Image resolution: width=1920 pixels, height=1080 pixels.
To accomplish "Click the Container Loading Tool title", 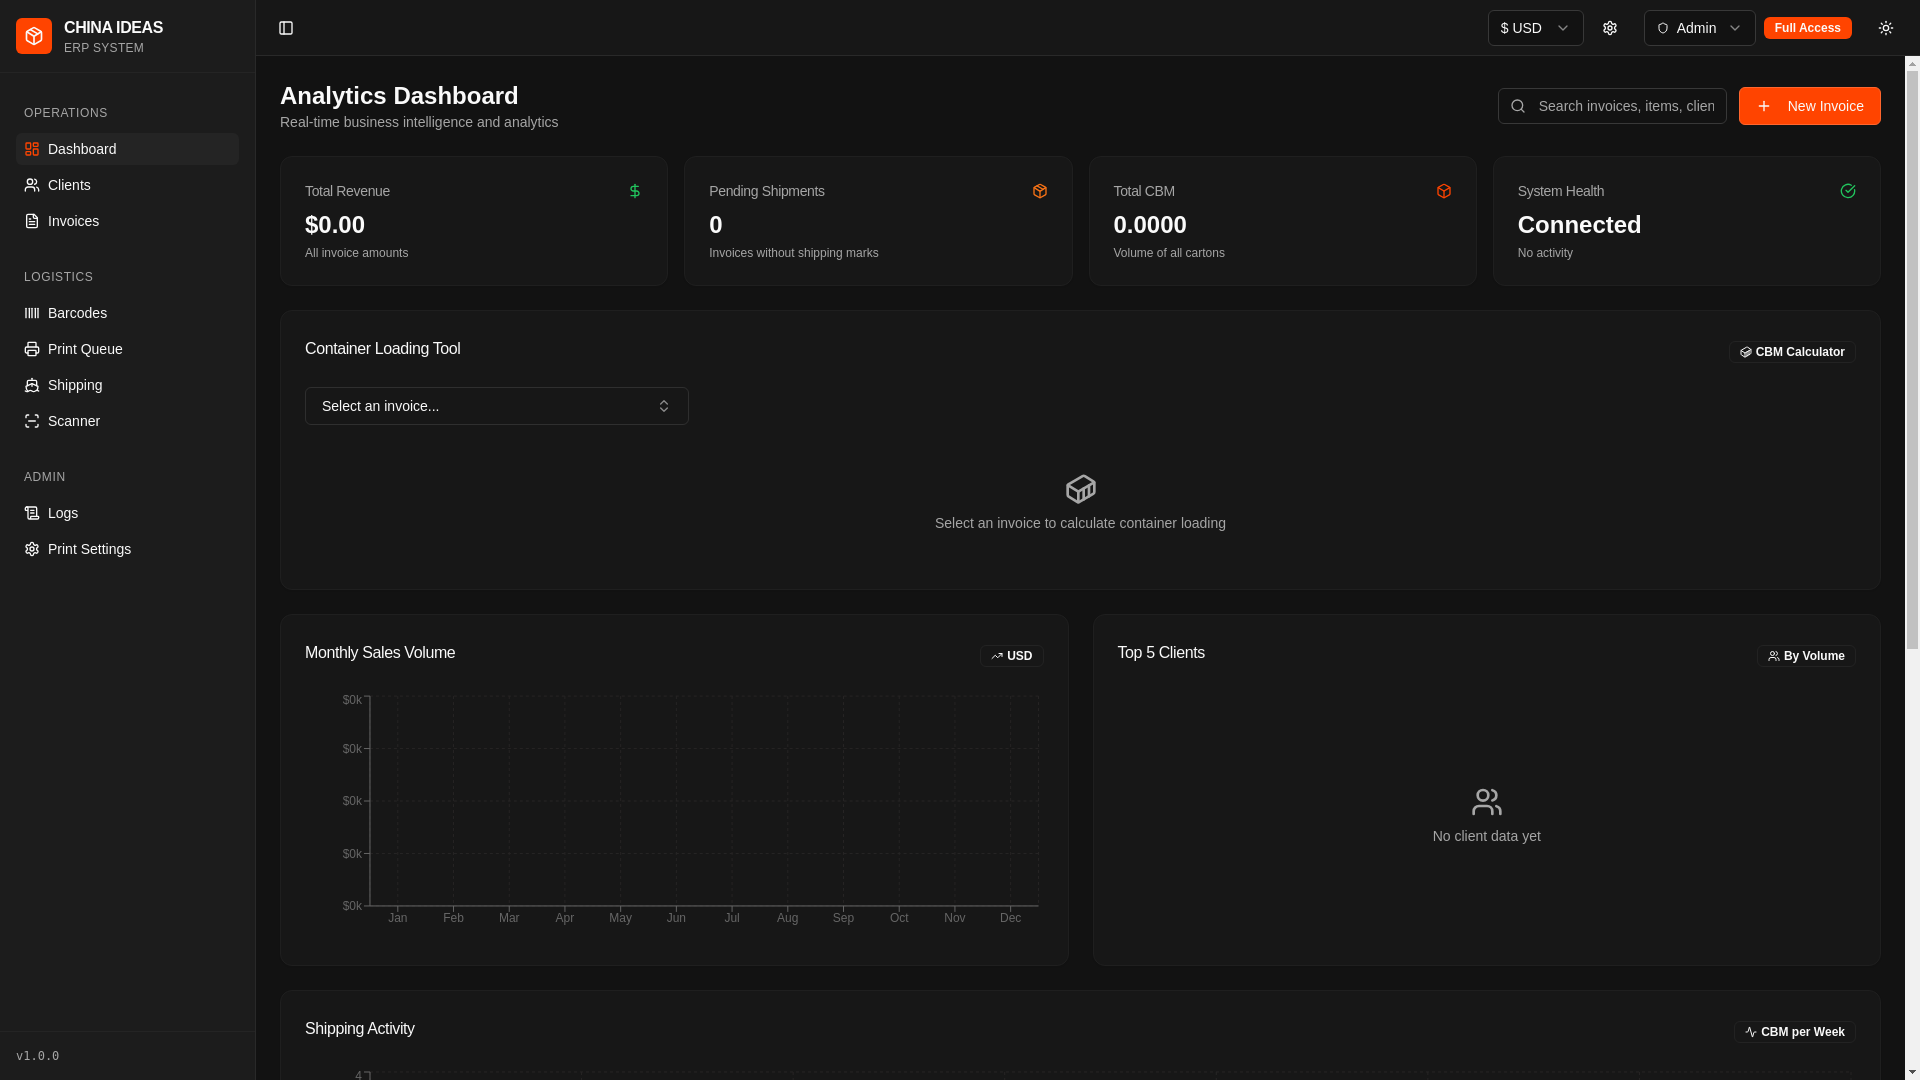I will pyautogui.click(x=383, y=349).
